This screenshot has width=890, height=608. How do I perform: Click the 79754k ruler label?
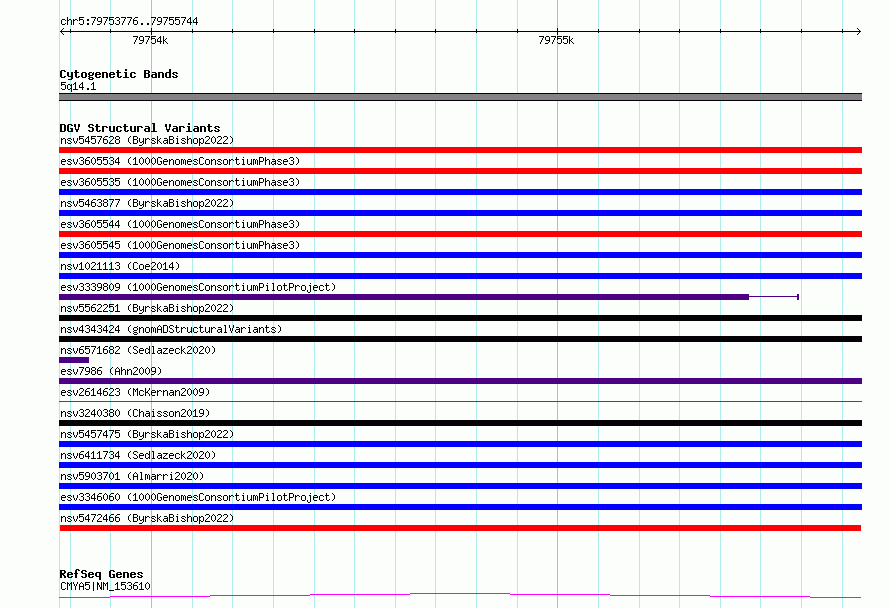(150, 40)
